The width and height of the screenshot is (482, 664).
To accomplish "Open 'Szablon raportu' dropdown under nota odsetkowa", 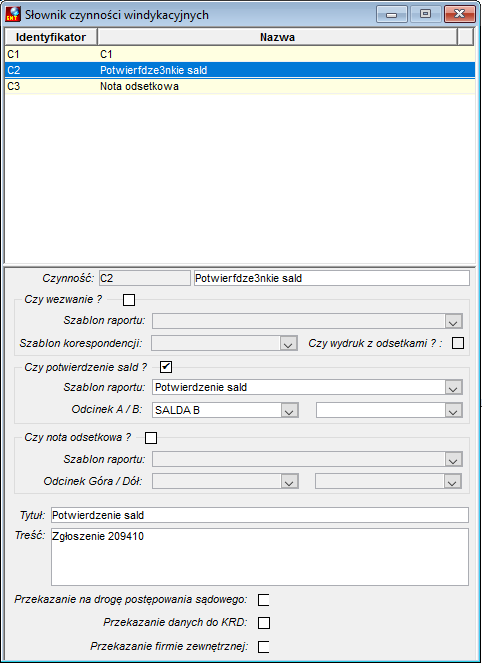I will tap(453, 459).
